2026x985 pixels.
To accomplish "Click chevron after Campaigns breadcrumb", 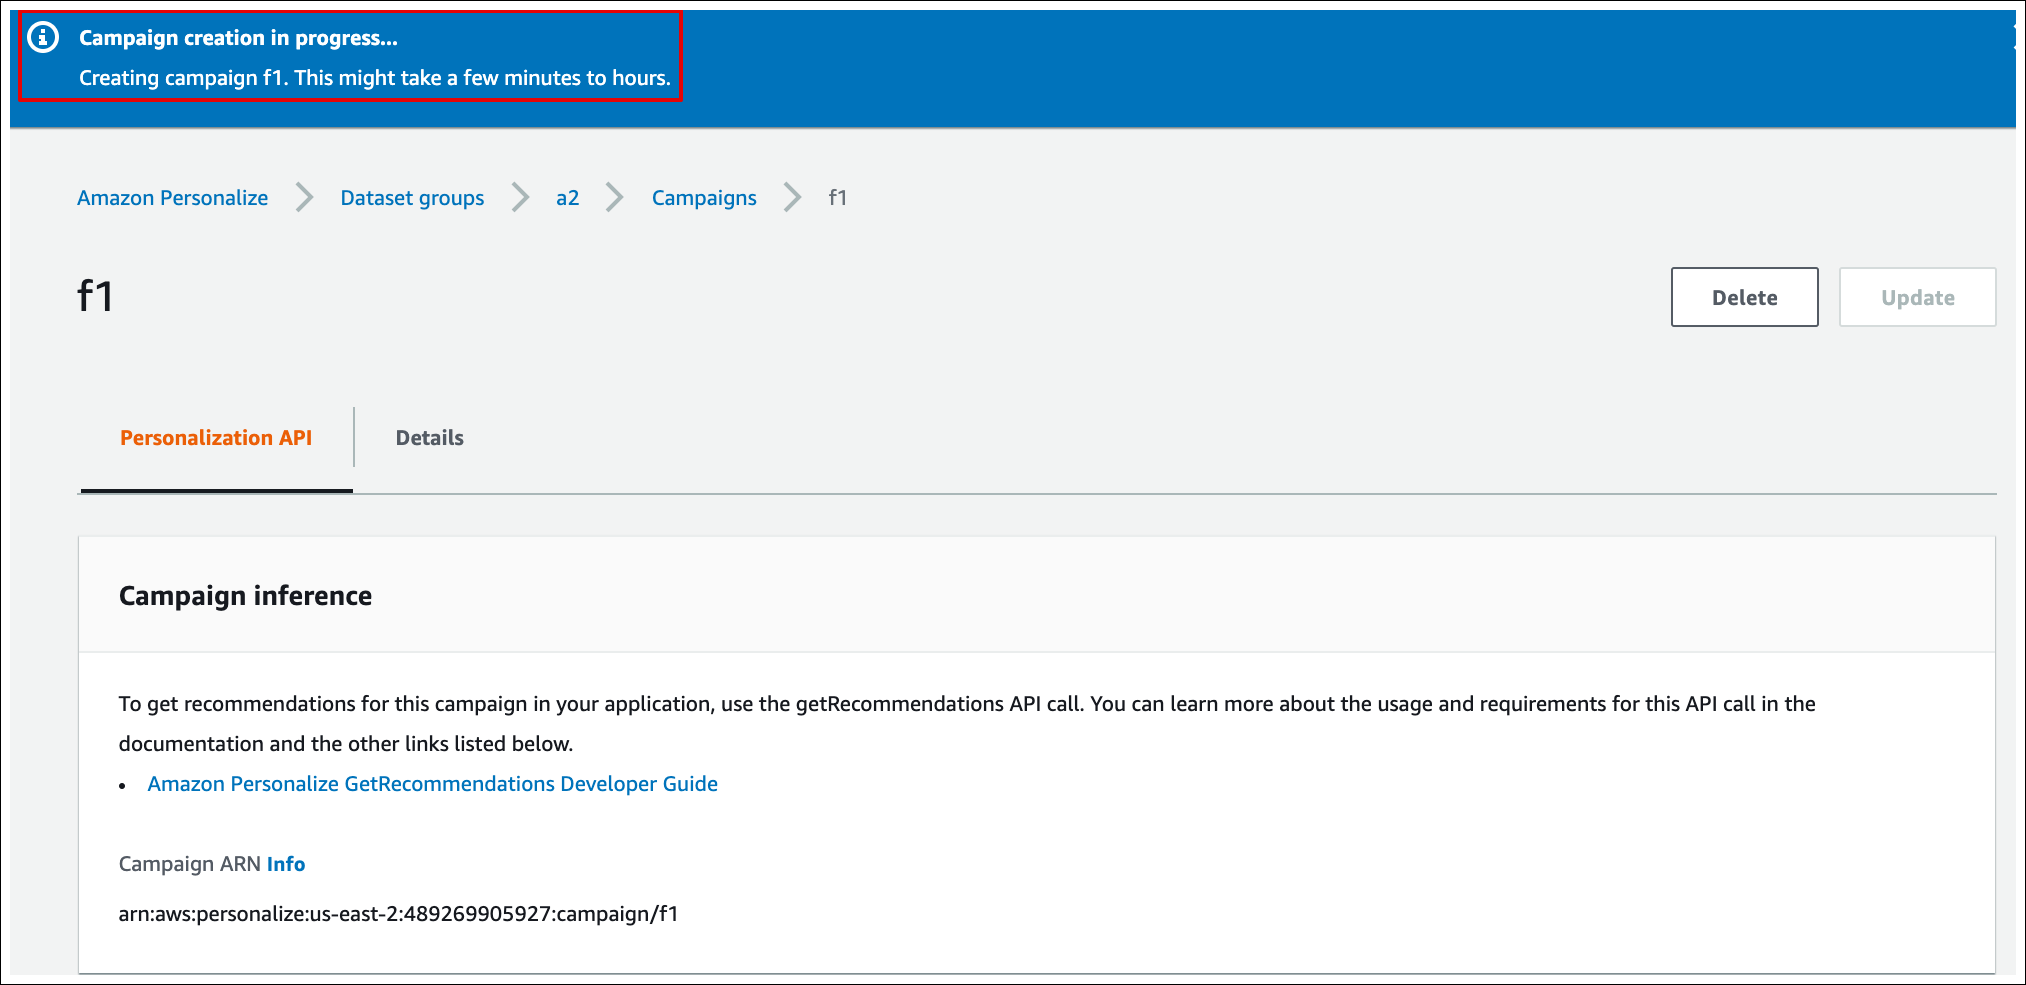I will tap(793, 198).
